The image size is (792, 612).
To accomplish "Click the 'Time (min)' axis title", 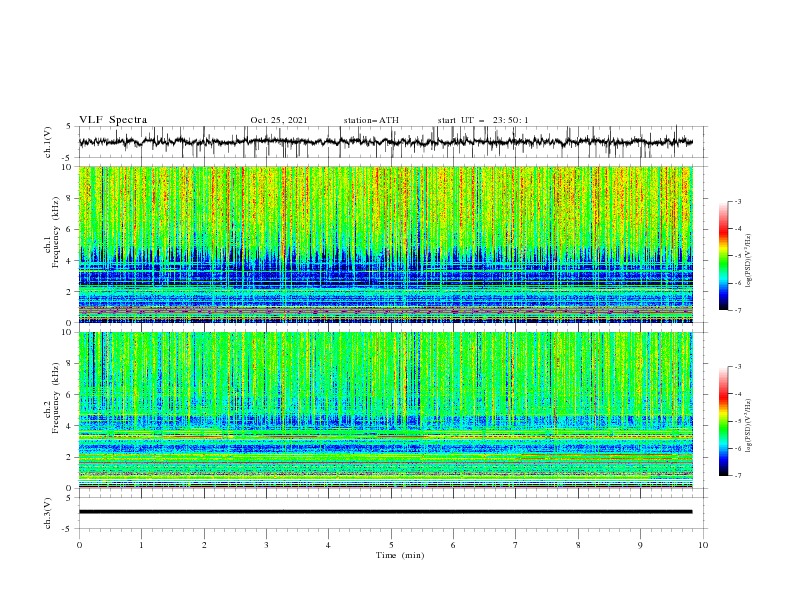I will [400, 555].
